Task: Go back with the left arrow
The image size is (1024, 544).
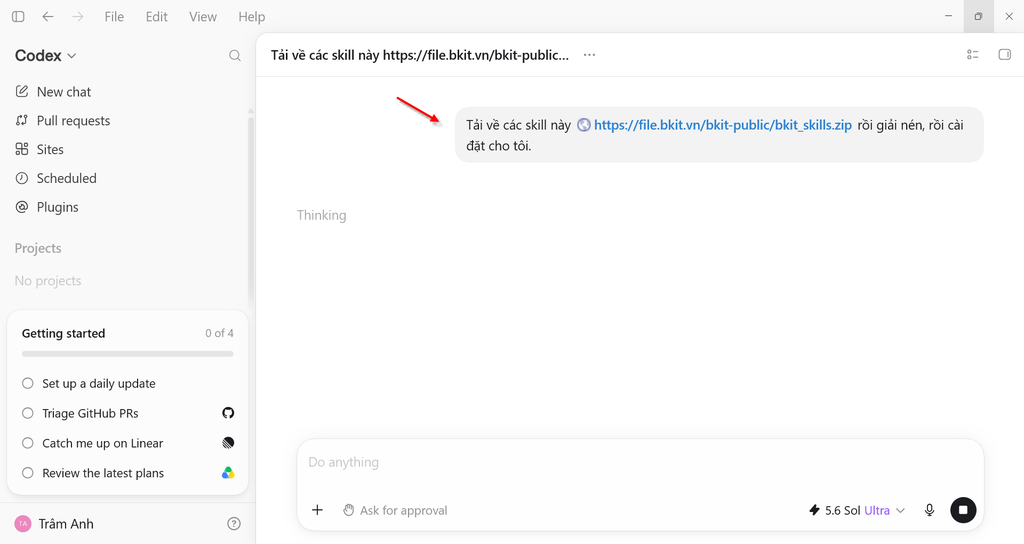Action: pos(48,16)
